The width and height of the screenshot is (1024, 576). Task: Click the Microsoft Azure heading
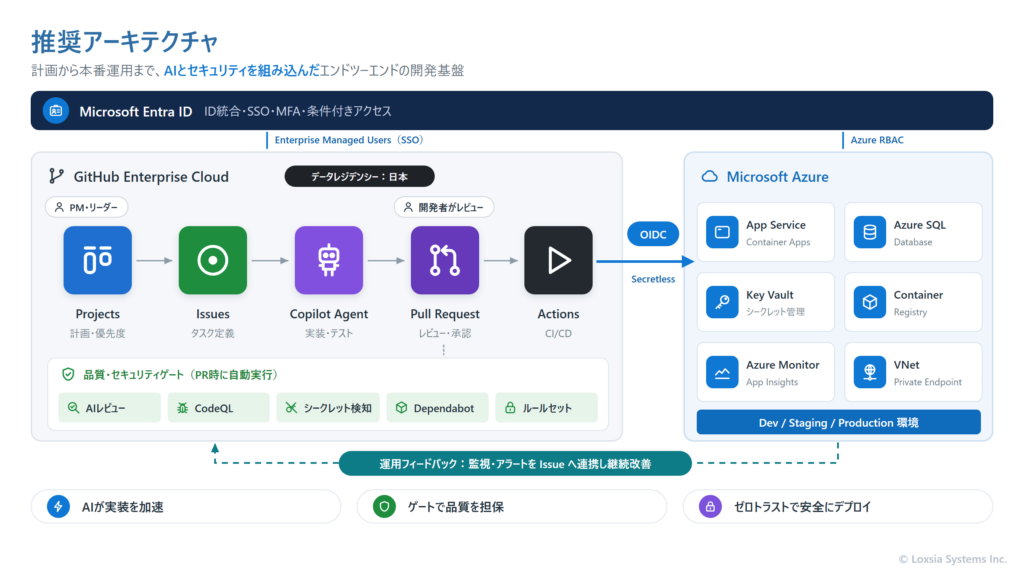coord(778,176)
